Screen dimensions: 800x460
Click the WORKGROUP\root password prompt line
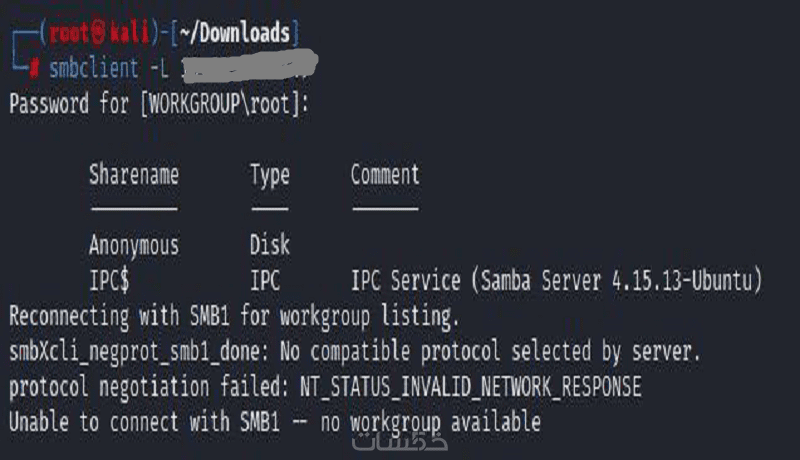pos(158,104)
